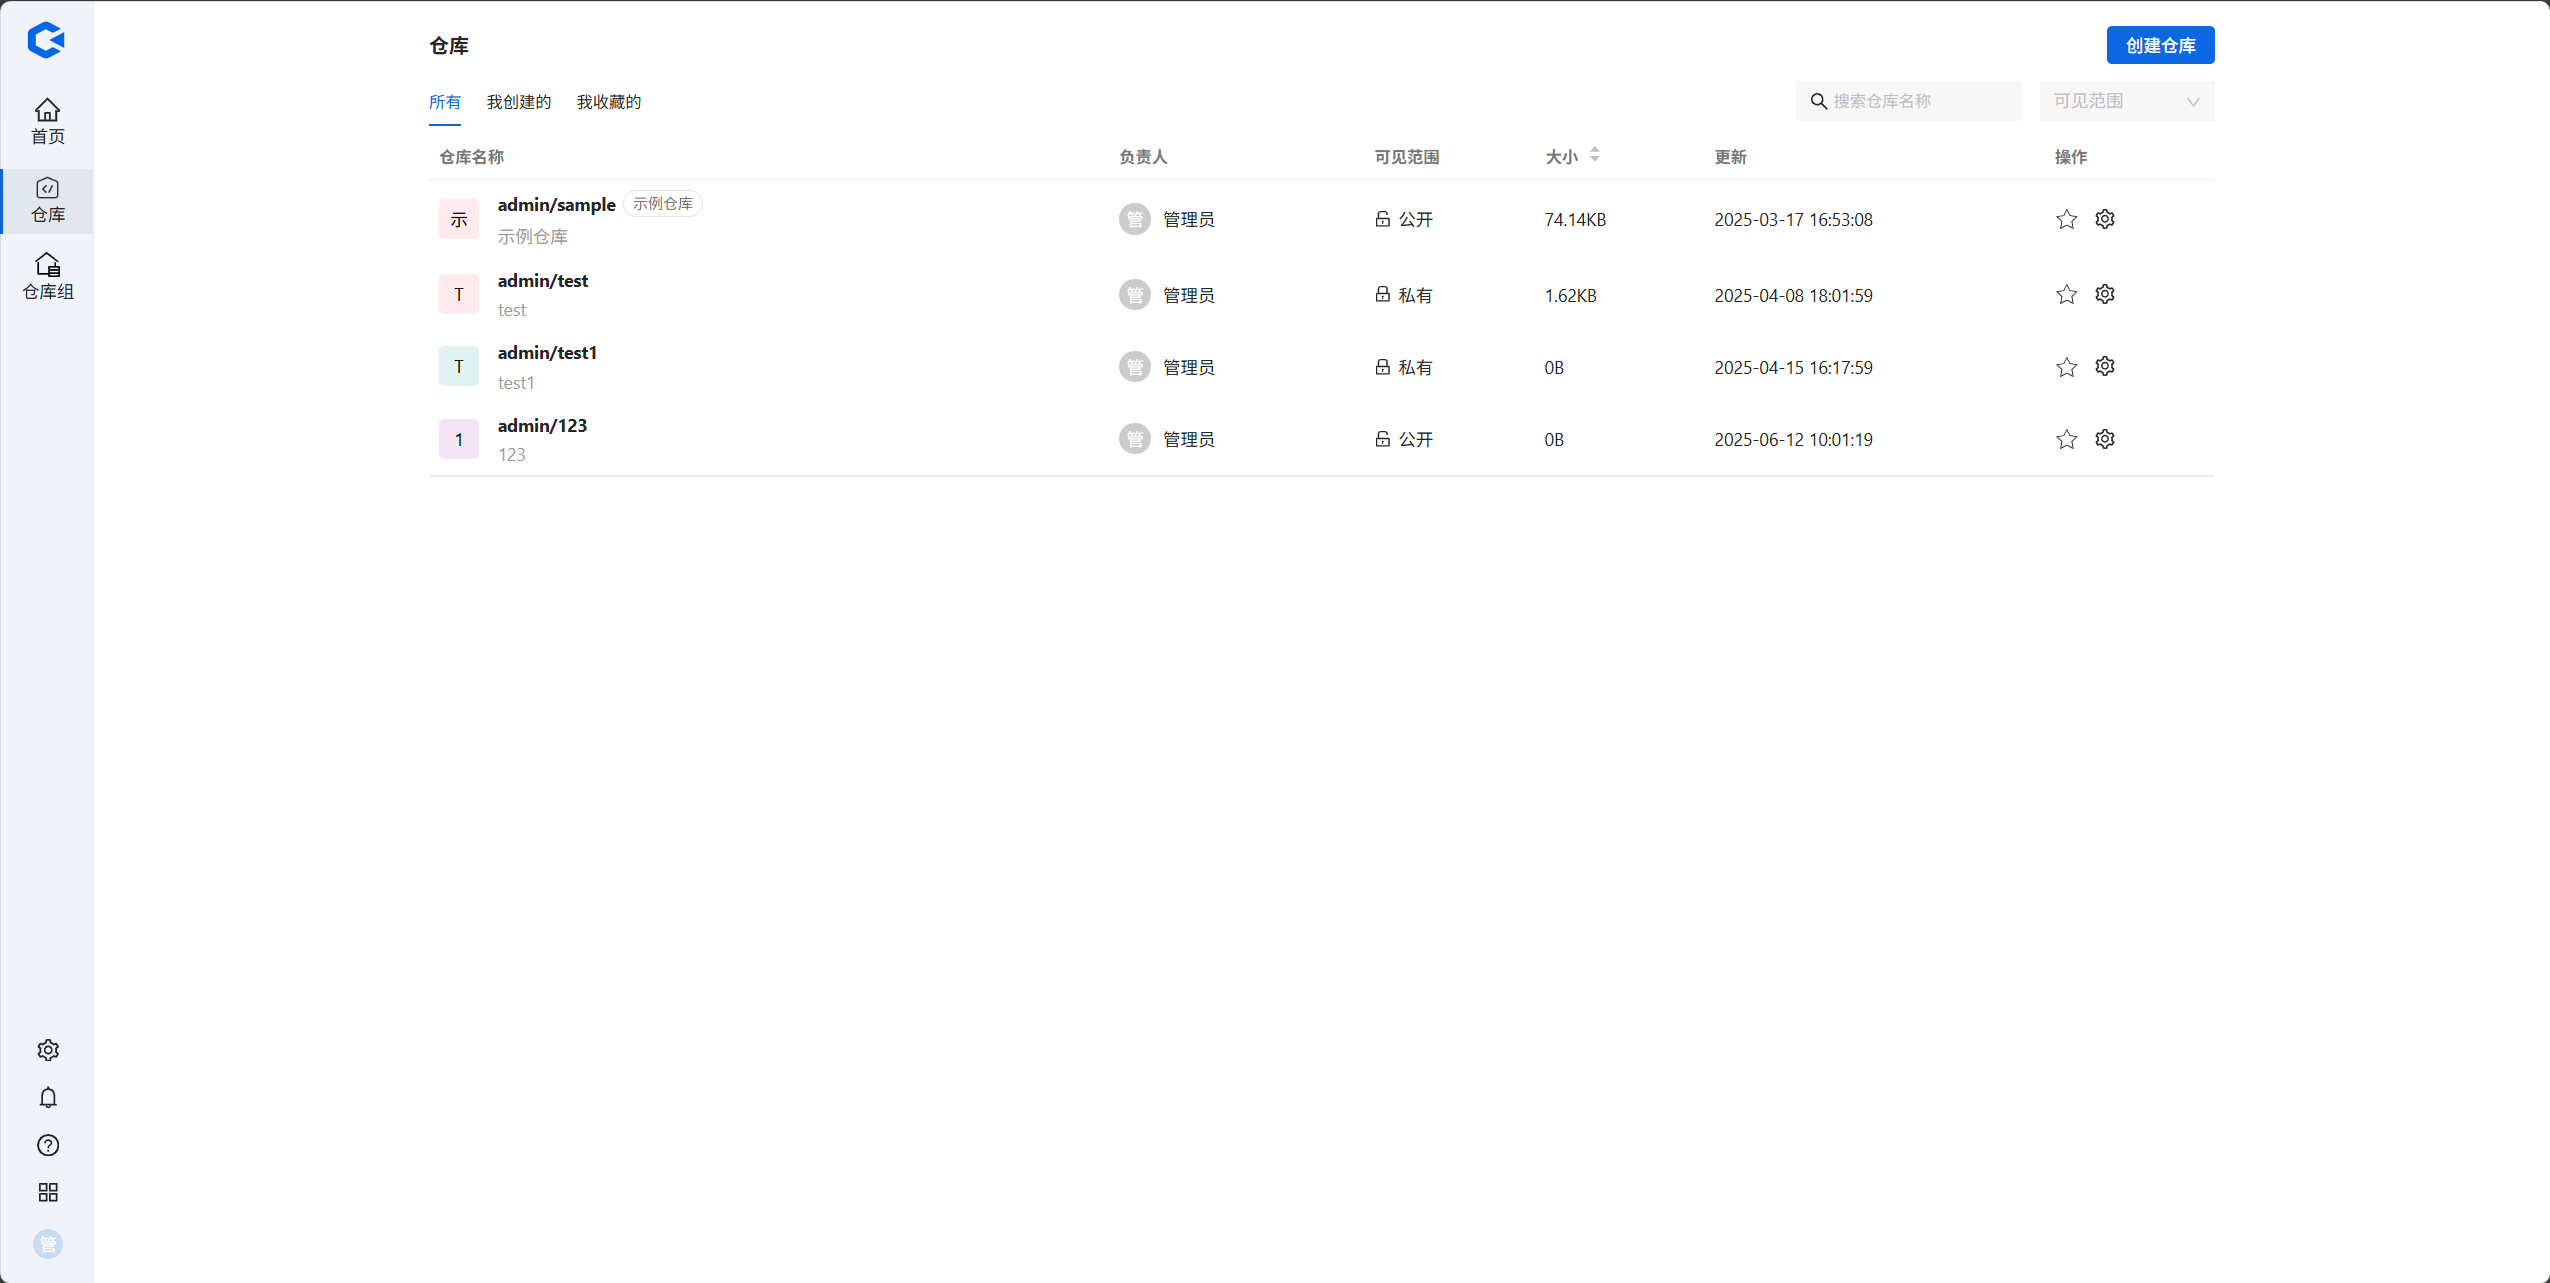This screenshot has height=1283, width=2550.
Task: Star the admin/123 repository
Action: [2067, 439]
